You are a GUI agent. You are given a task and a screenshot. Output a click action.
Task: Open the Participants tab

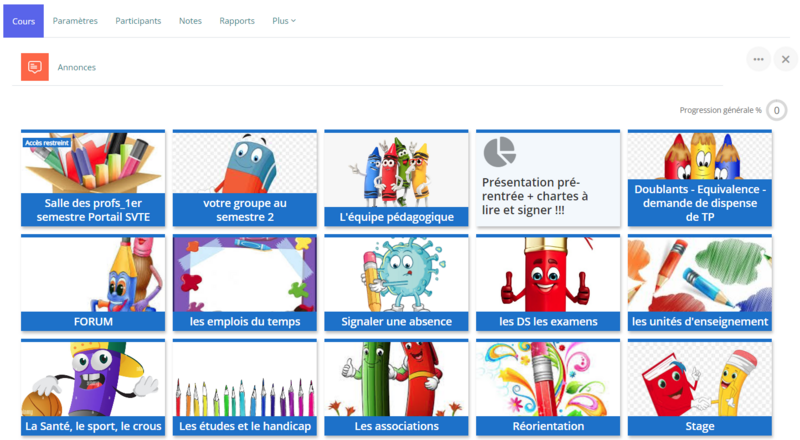pos(138,21)
